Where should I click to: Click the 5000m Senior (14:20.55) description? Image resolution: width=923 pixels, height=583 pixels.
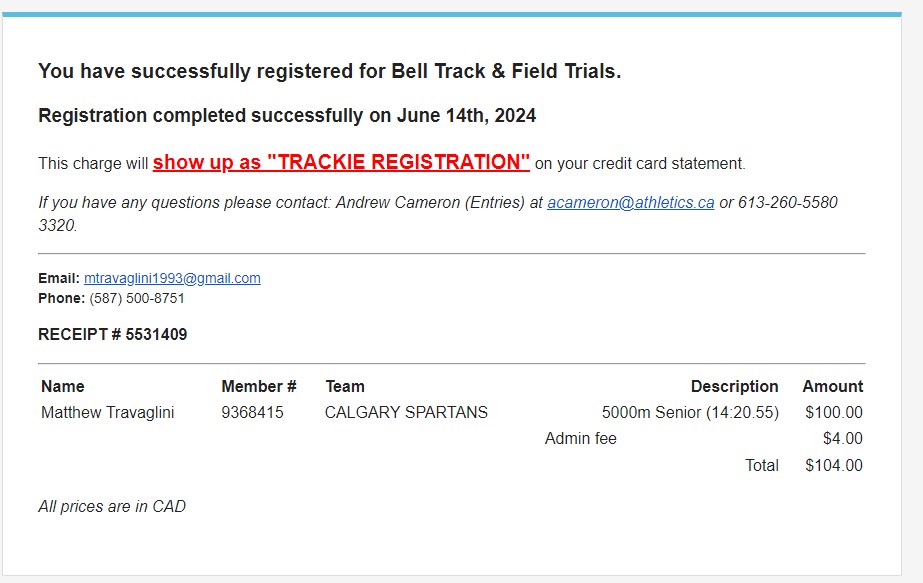[690, 412]
